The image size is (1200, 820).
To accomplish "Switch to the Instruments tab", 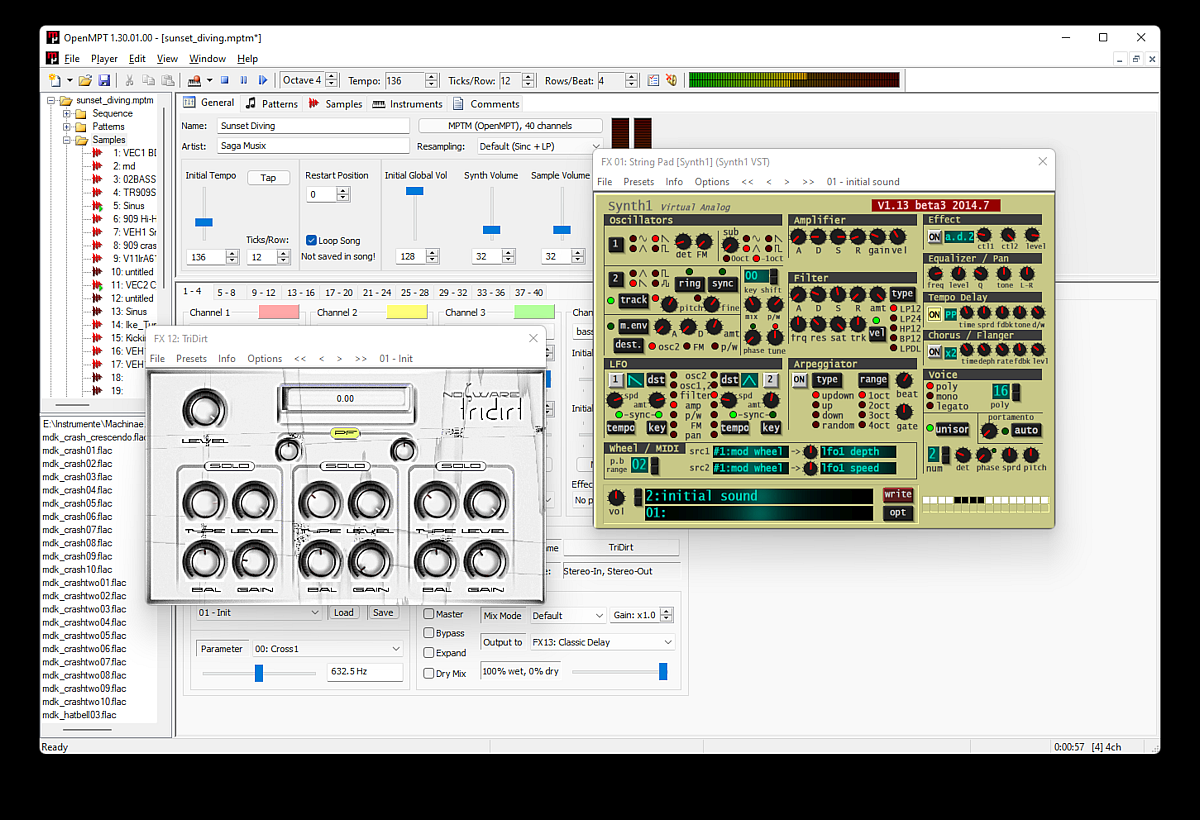I will tap(407, 103).
